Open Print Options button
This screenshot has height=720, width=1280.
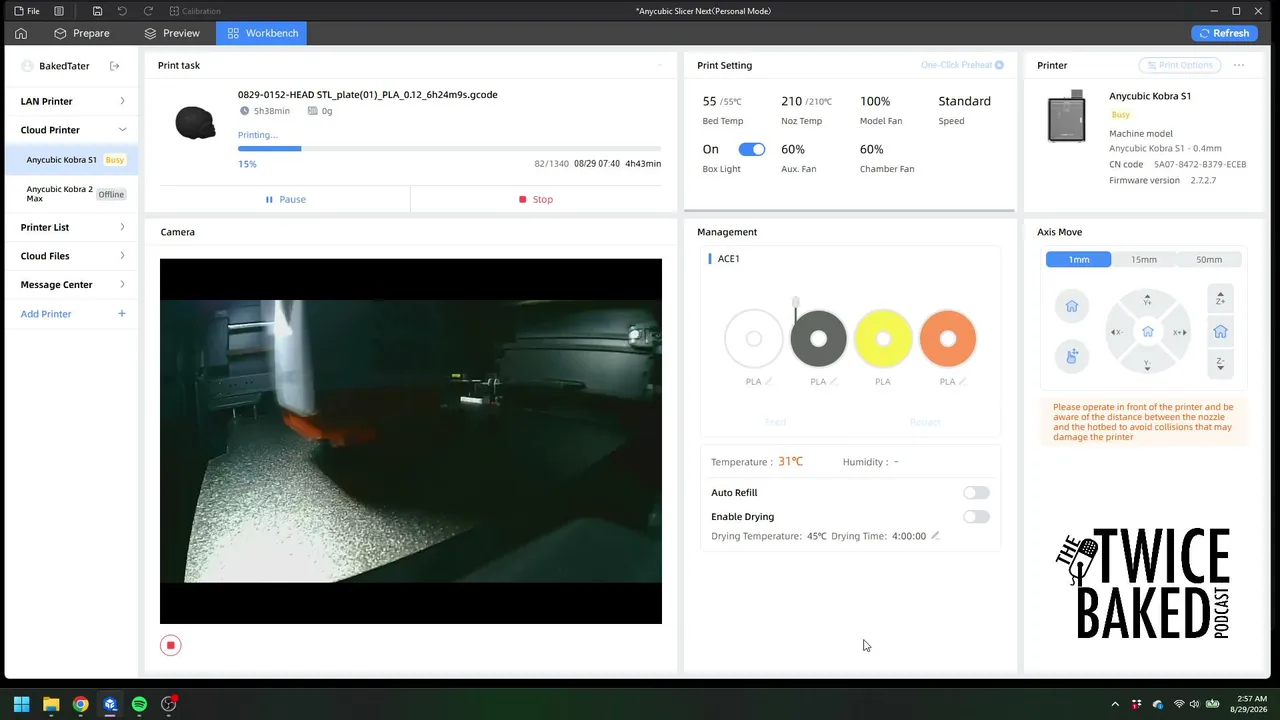[x=1181, y=65]
